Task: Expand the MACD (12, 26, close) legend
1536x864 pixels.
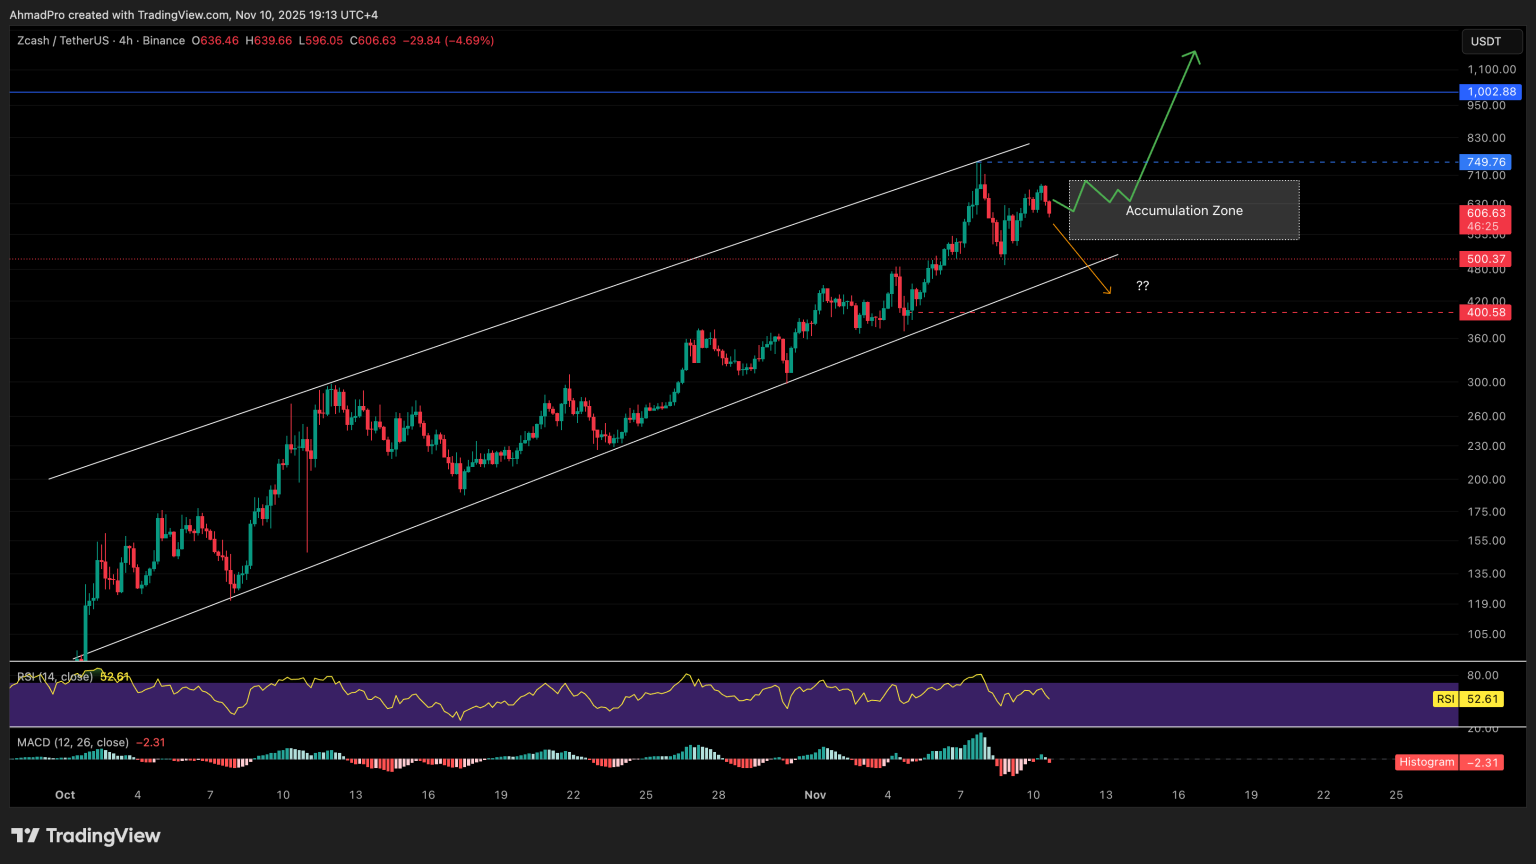Action: point(73,742)
